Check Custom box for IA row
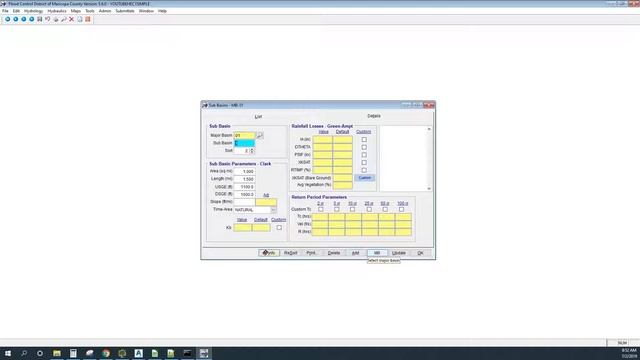The image size is (640, 360). pyautogui.click(x=364, y=140)
